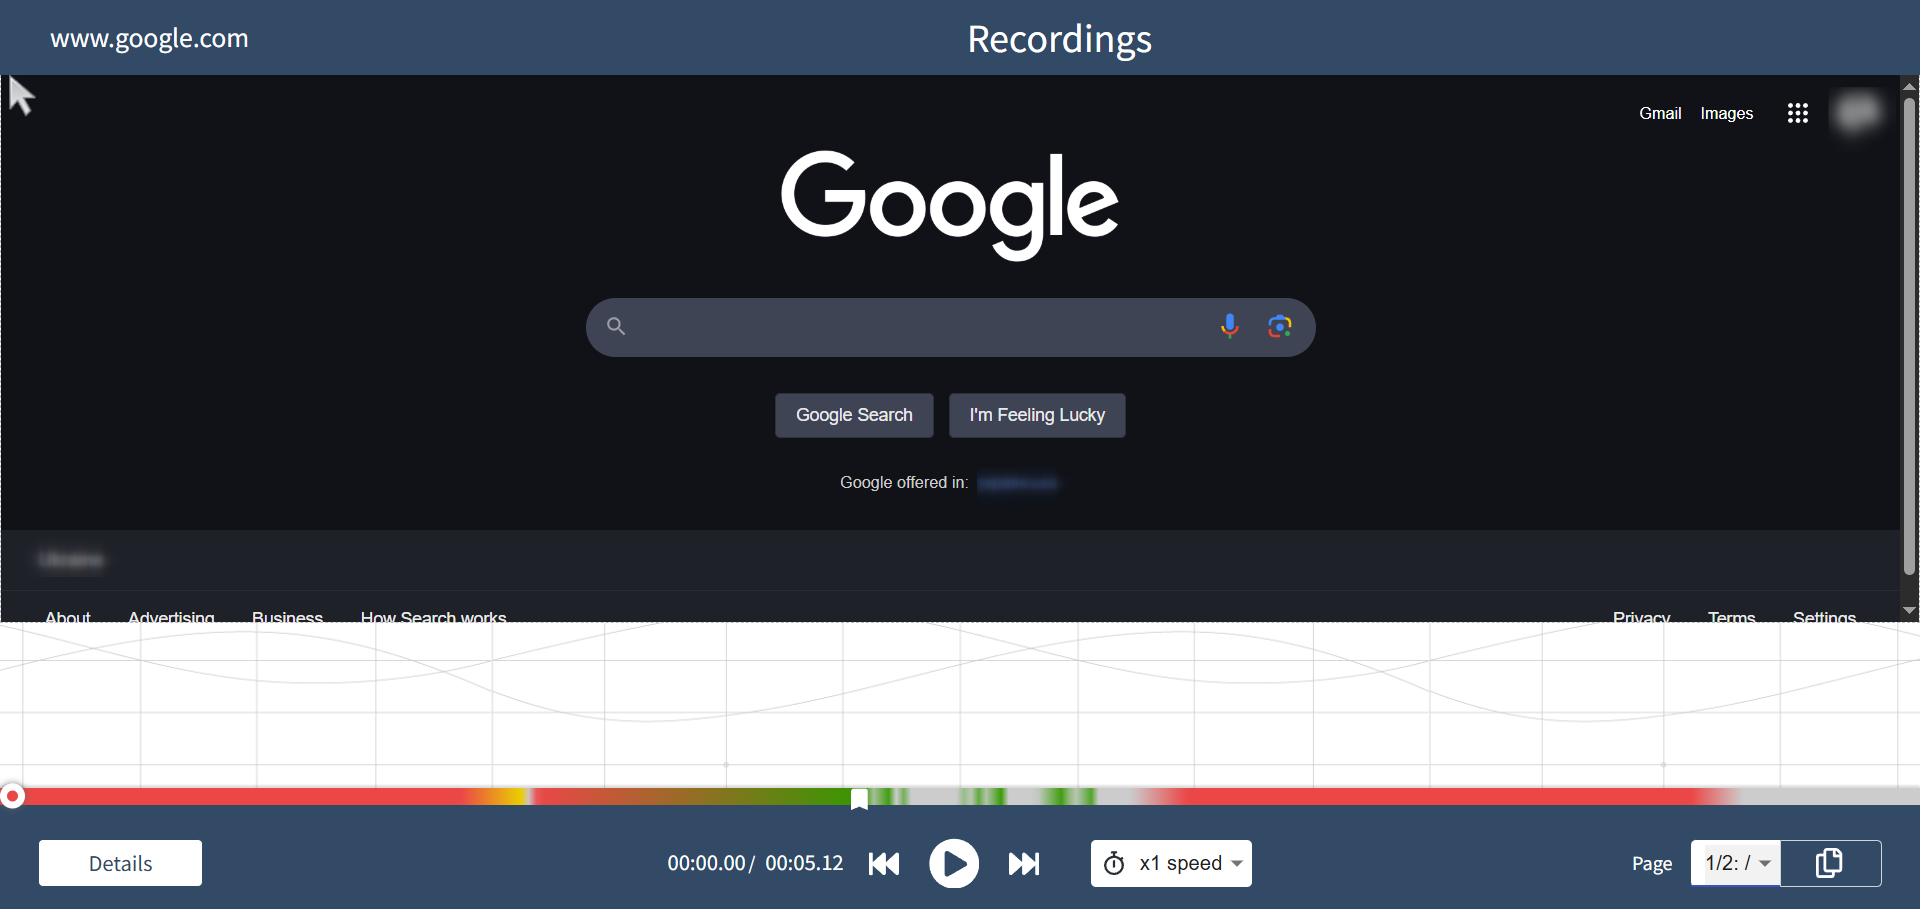Image resolution: width=1920 pixels, height=909 pixels.
Task: Click the scrollbar down arrow
Action: (1910, 610)
